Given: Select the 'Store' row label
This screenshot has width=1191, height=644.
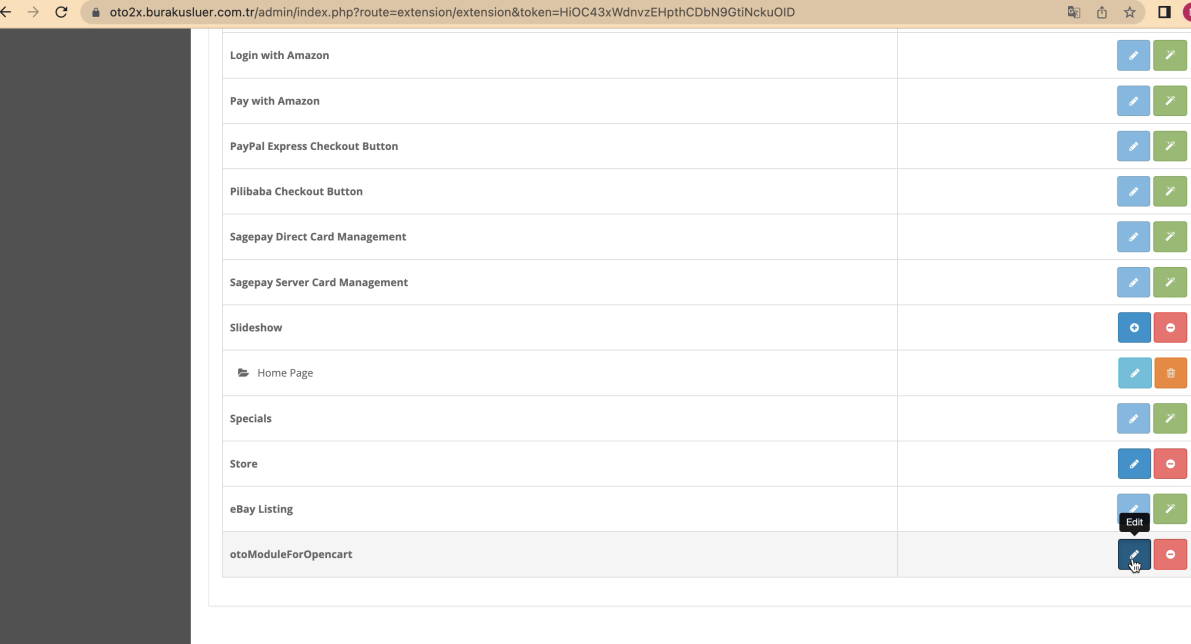Looking at the screenshot, I should [x=244, y=464].
